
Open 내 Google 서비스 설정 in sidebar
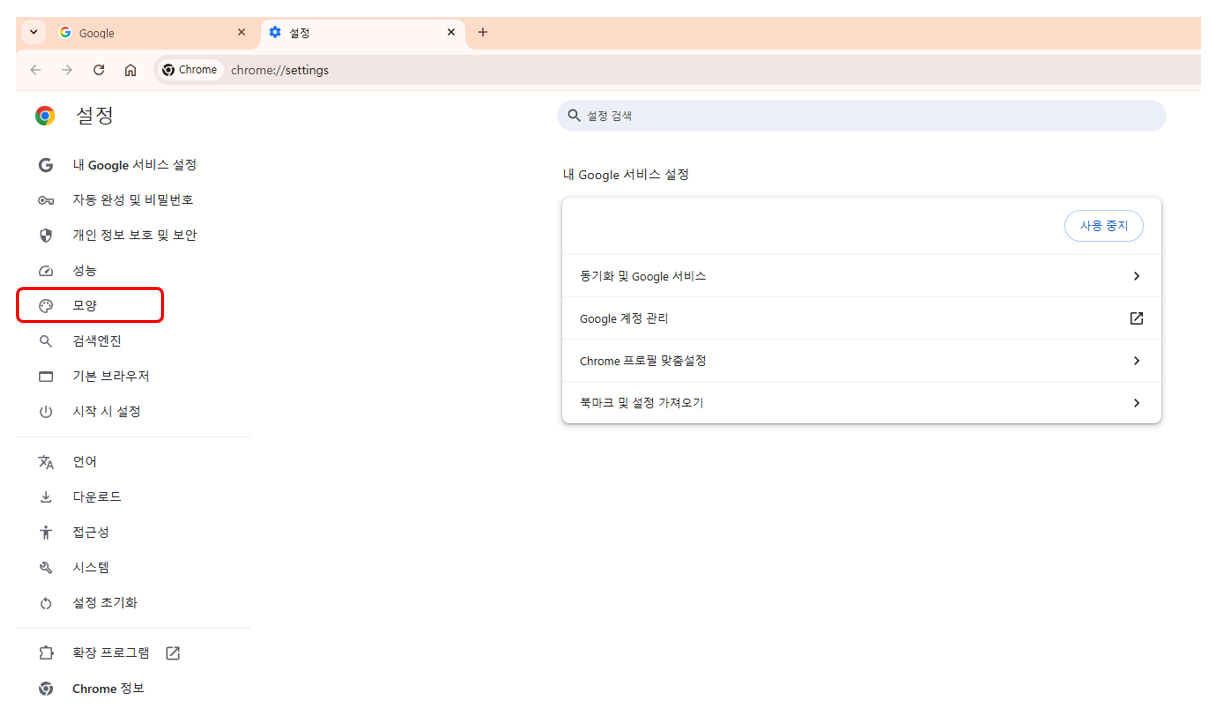tap(133, 165)
